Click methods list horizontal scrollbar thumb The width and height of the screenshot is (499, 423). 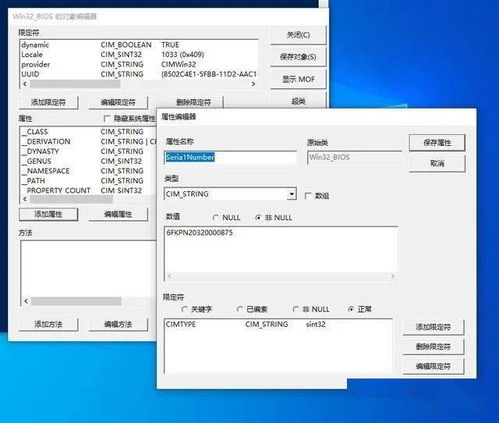76,301
